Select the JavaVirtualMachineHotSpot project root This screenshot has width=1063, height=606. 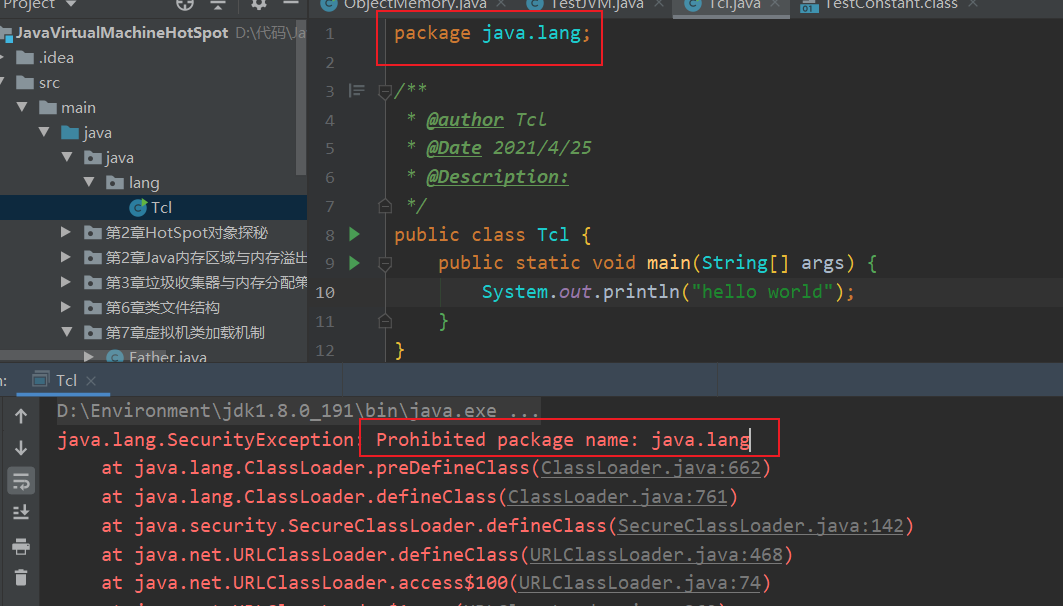click(x=121, y=33)
